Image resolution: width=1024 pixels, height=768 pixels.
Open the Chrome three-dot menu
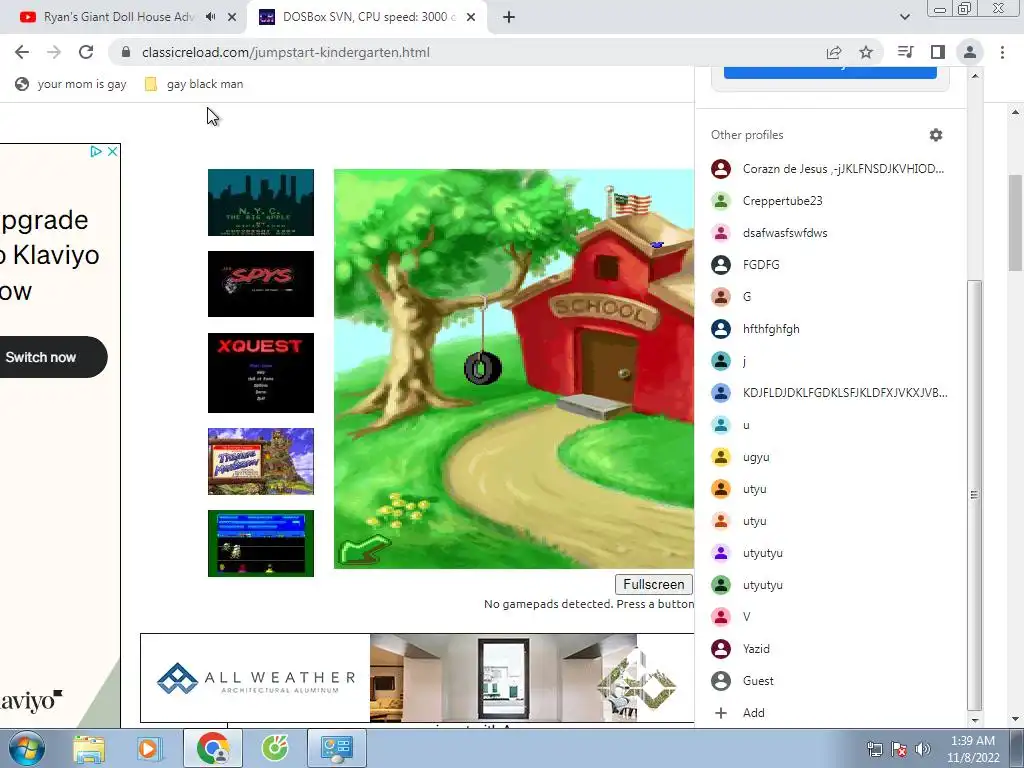(x=1002, y=52)
